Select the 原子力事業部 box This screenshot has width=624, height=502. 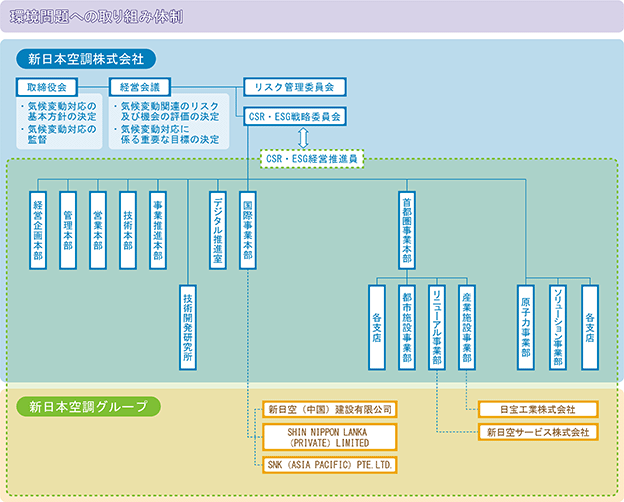coord(526,327)
